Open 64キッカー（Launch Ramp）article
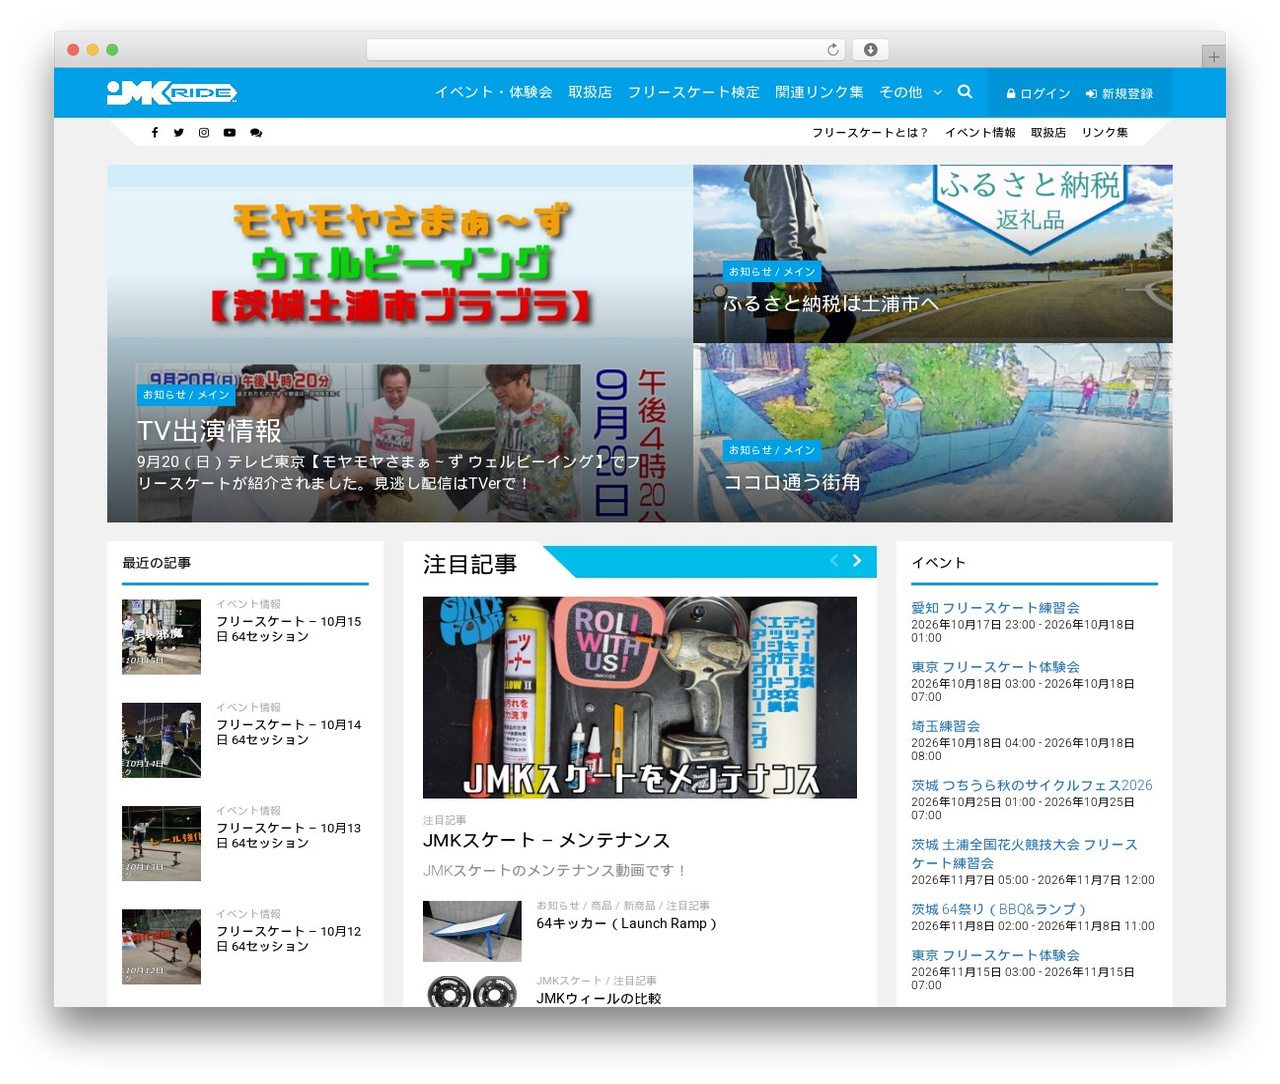 (627, 923)
